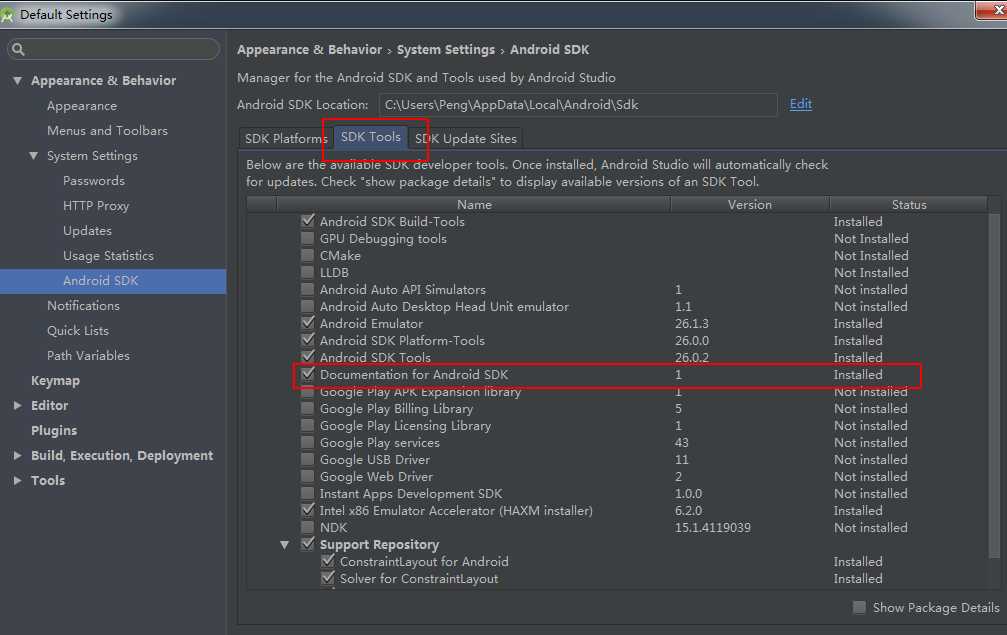The image size is (1007, 635).
Task: Select Google Play Licensing Library row
Action: tap(405, 426)
